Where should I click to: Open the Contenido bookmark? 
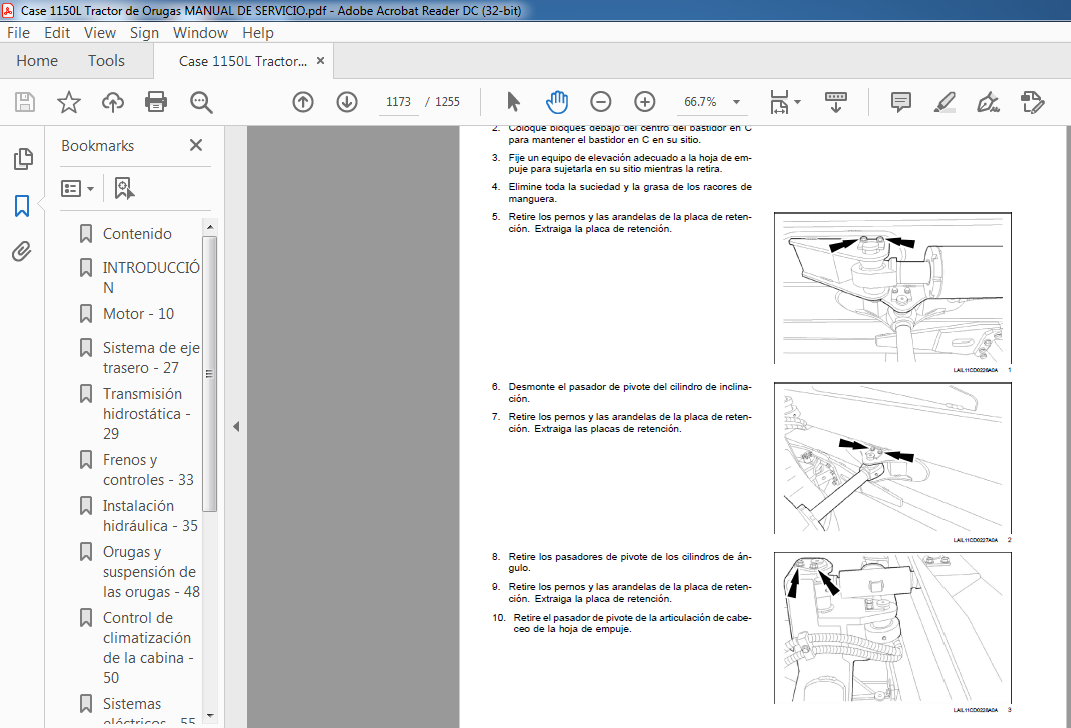pos(137,234)
